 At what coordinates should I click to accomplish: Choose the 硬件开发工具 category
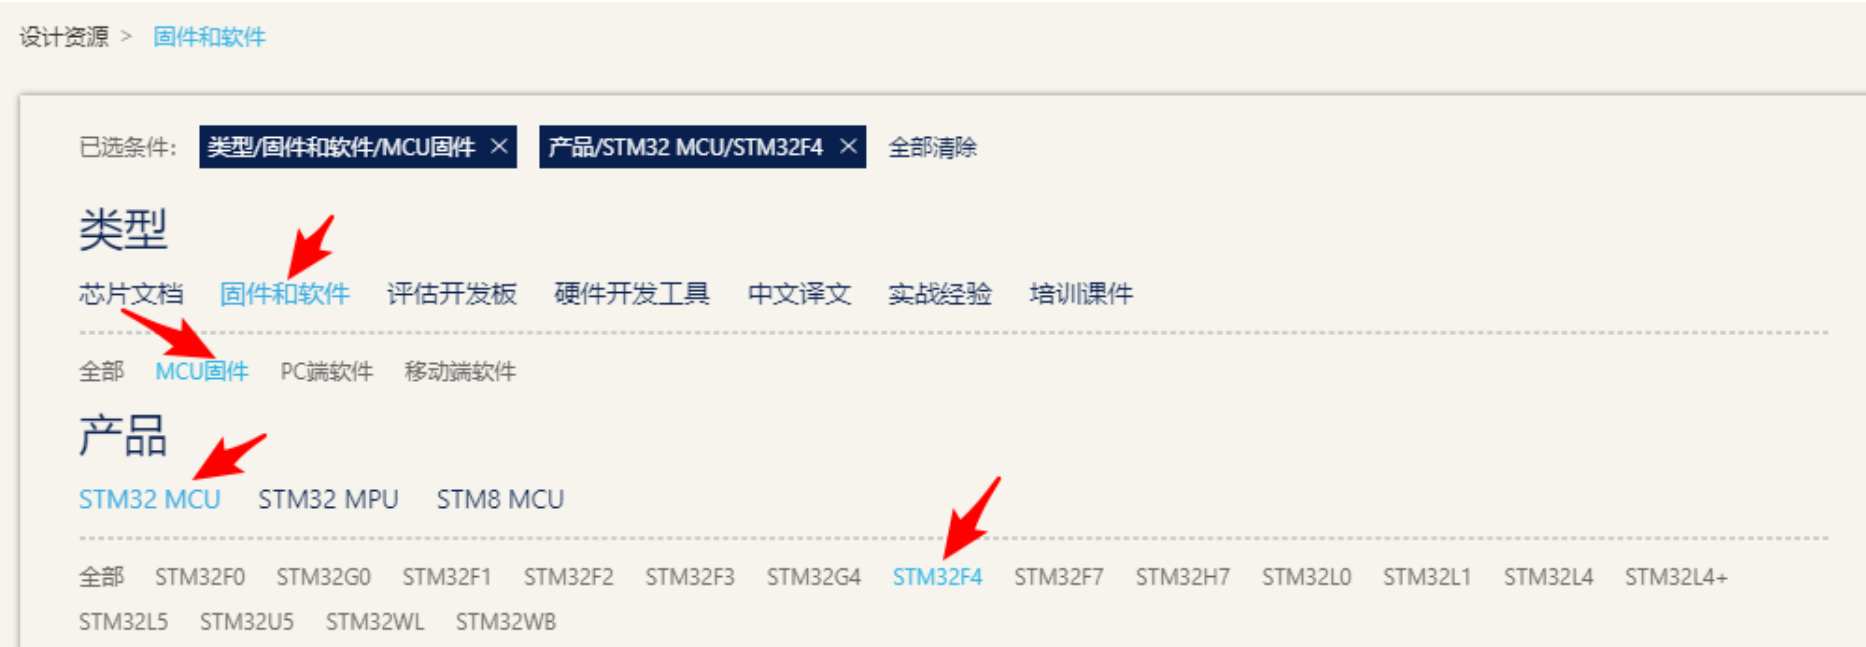(x=632, y=294)
